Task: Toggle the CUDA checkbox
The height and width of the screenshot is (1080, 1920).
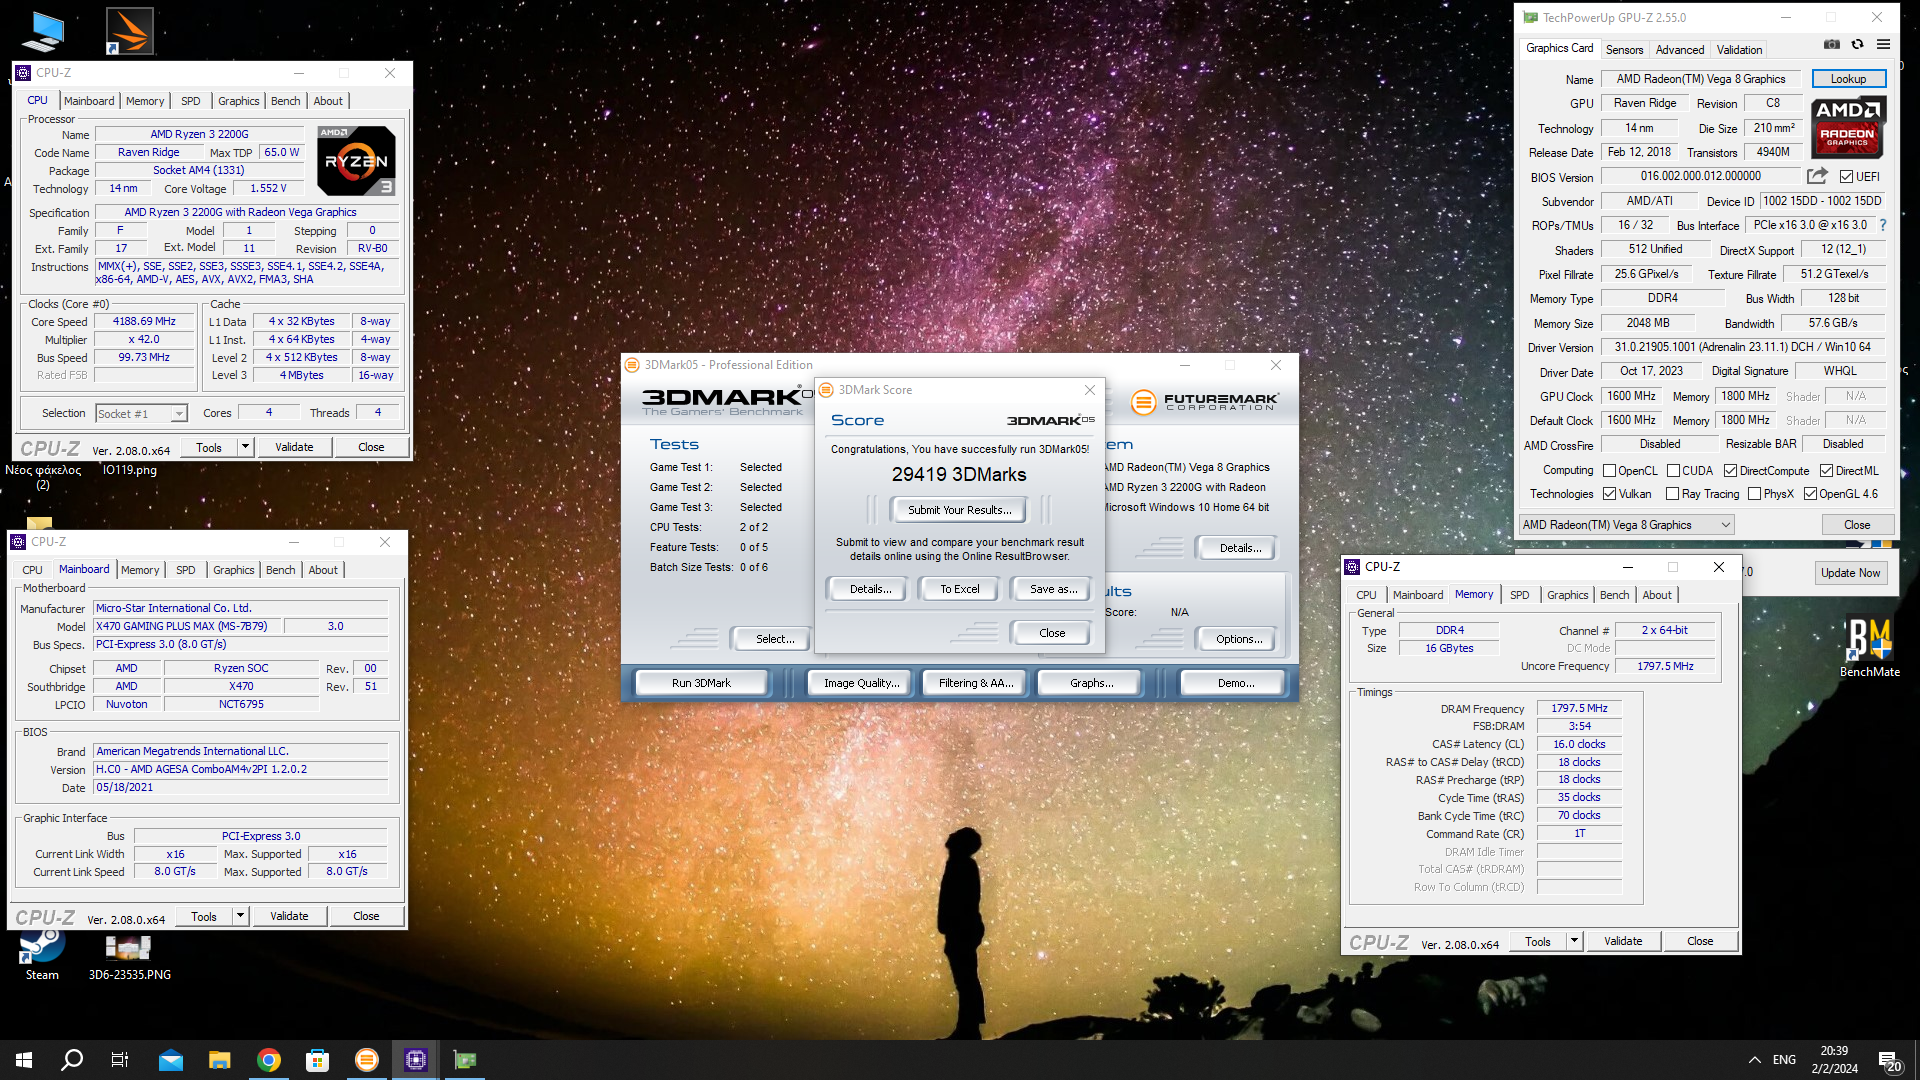Action: click(x=1673, y=471)
